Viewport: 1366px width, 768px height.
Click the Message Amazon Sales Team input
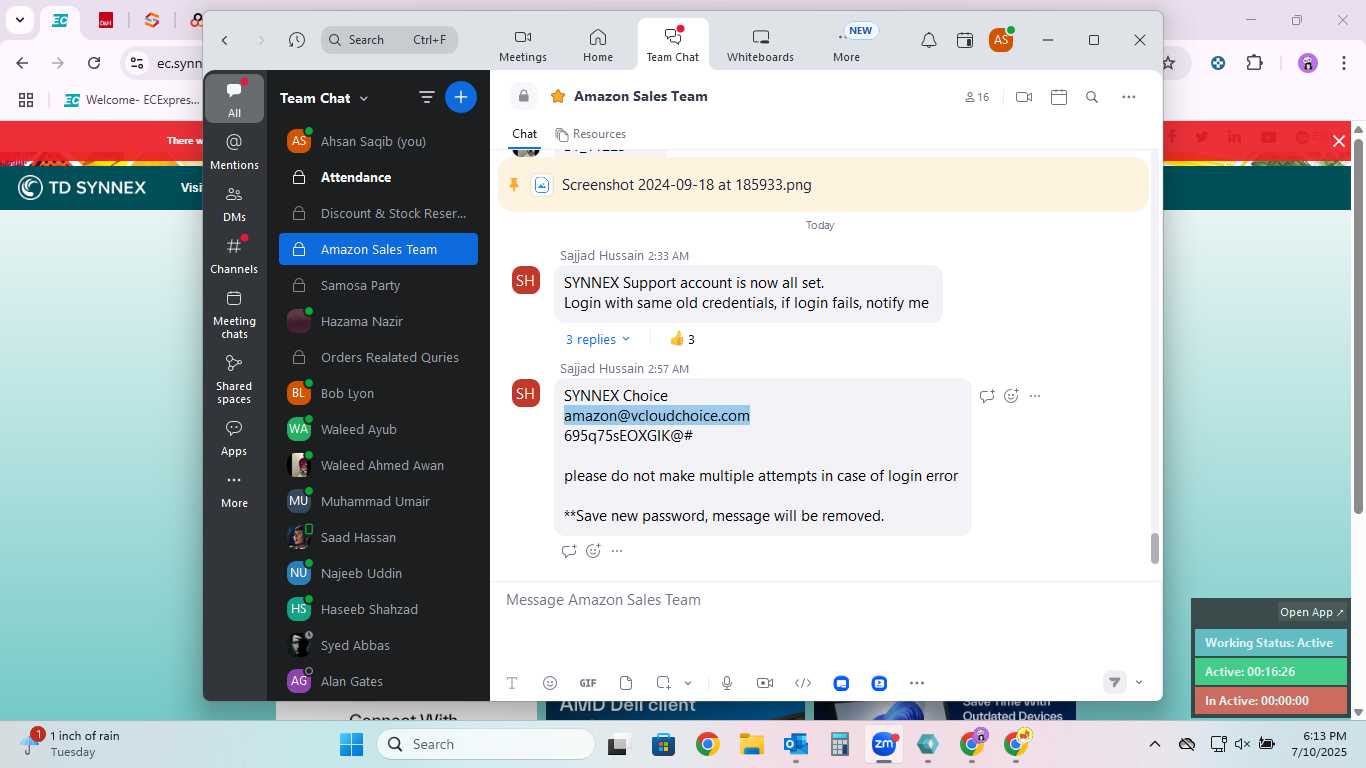point(826,600)
